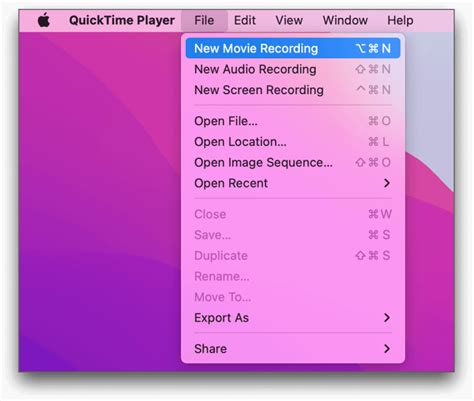Expand the Share submenu

293,349
